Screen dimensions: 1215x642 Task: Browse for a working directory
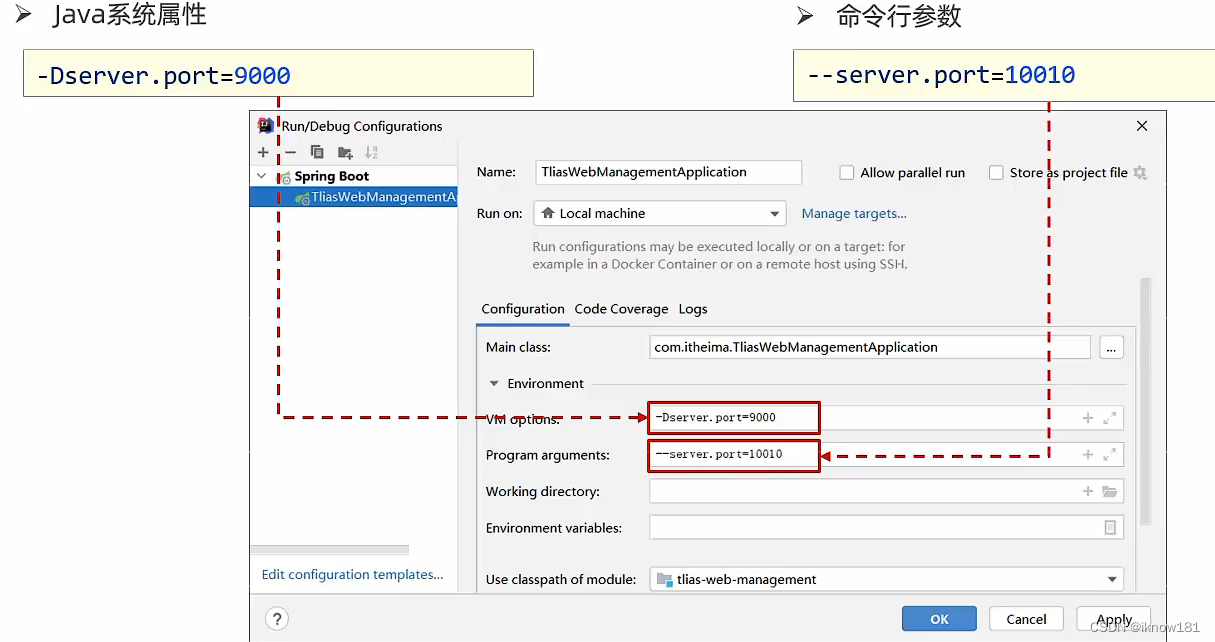tap(1110, 491)
